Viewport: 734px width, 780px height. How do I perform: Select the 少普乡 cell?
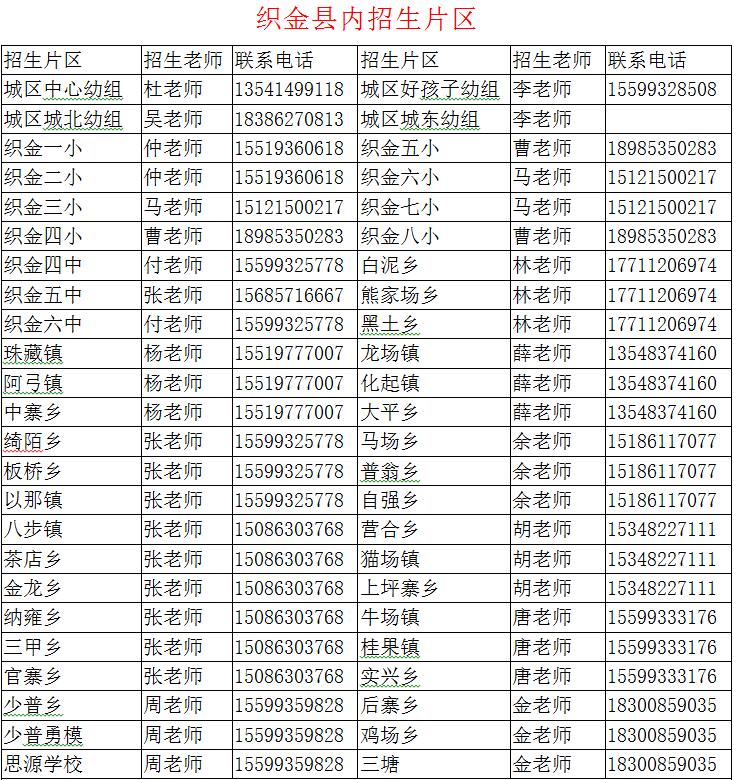(72, 705)
